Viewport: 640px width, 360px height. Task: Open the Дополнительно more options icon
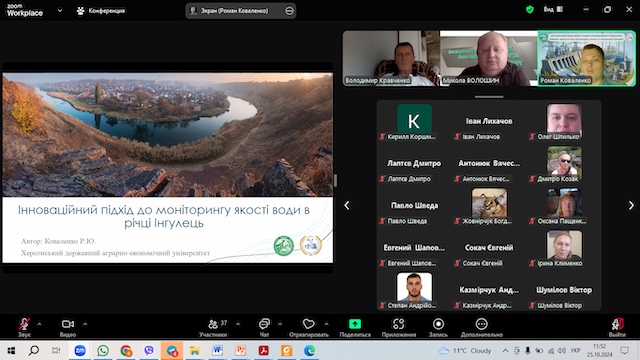482,324
